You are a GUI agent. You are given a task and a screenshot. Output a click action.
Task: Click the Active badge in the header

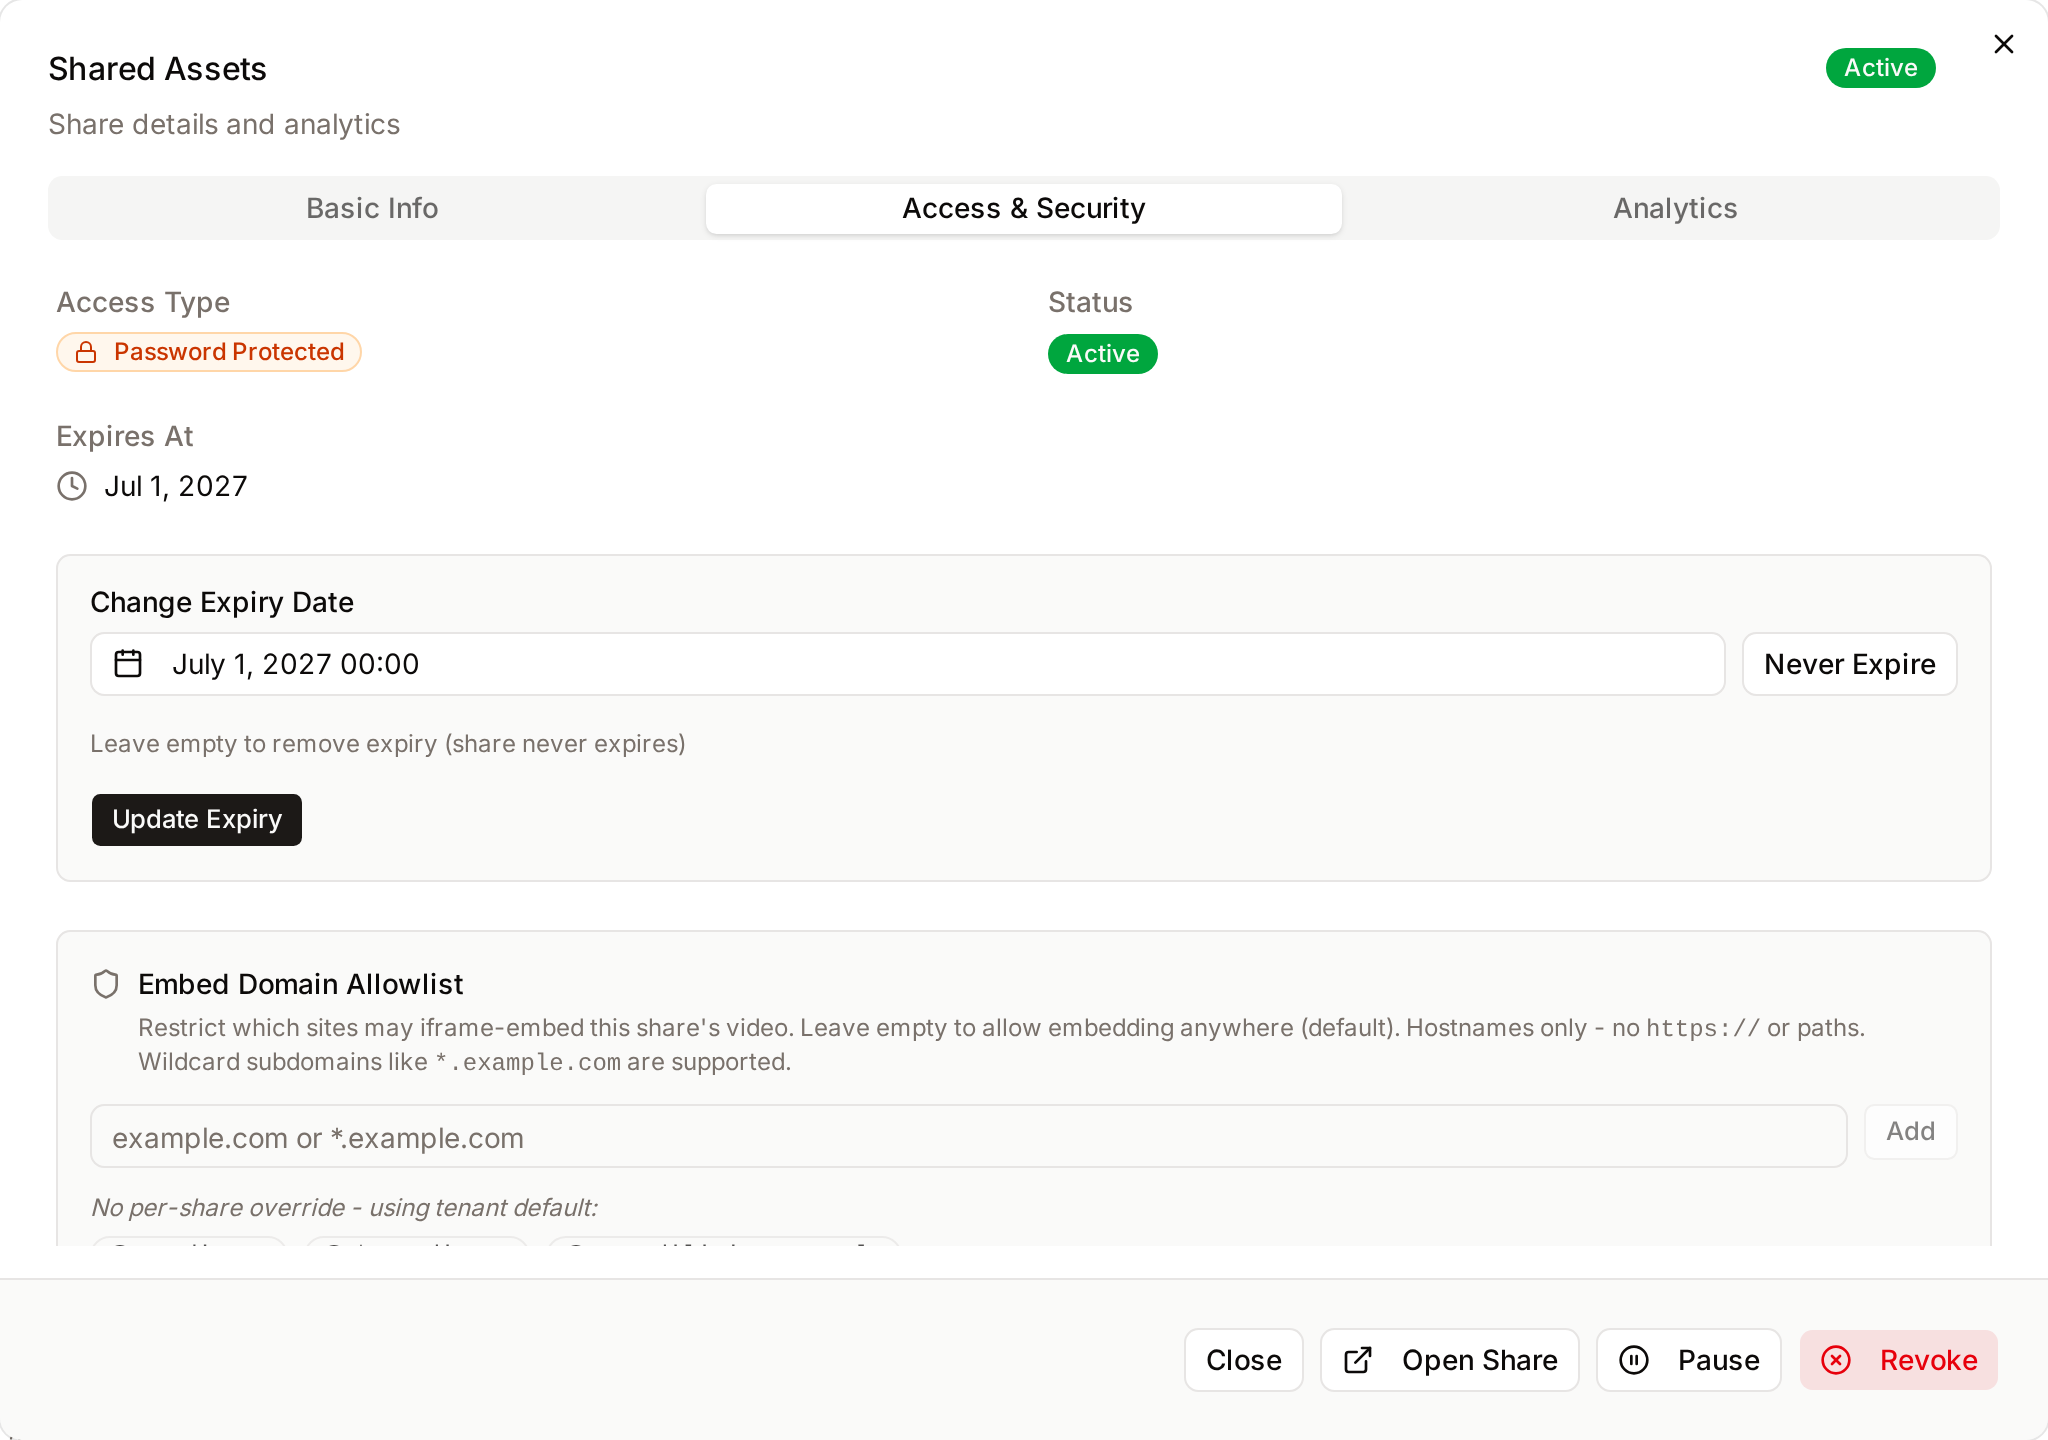(1880, 68)
